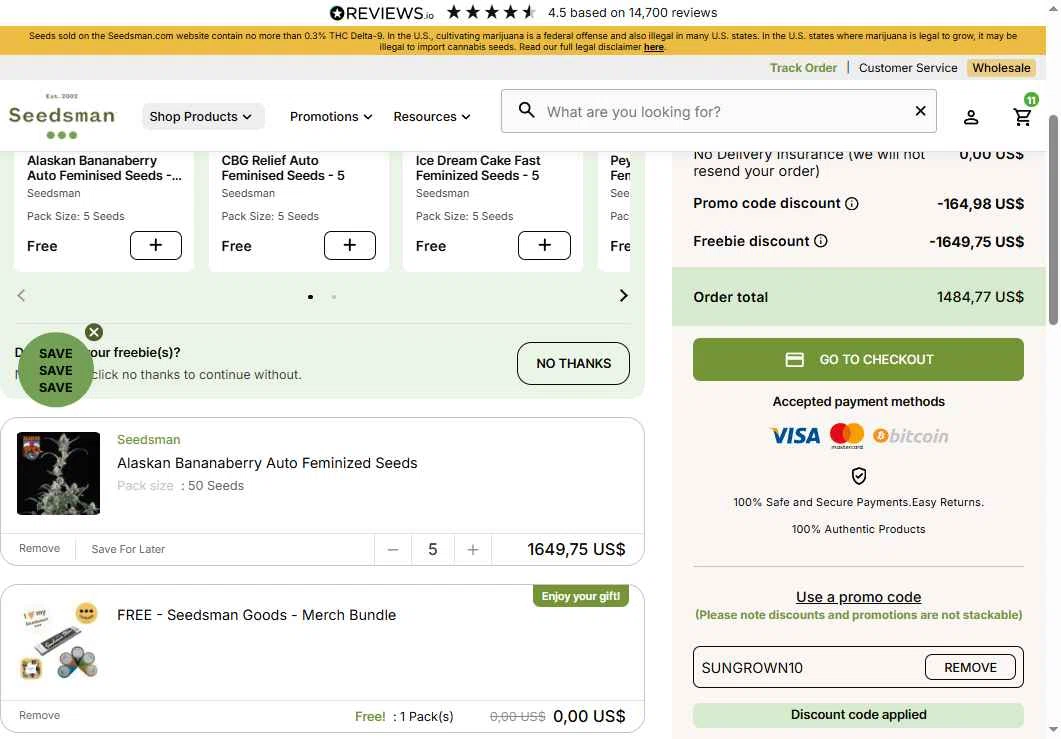Click NO THANKS freebie button
The width and height of the screenshot is (1061, 739).
(x=573, y=363)
